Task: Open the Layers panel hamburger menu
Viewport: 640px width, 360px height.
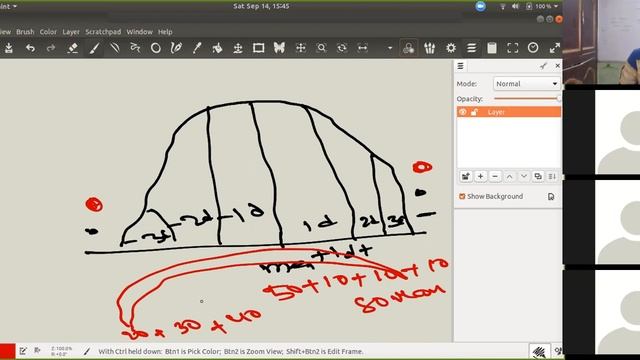Action: (x=460, y=66)
